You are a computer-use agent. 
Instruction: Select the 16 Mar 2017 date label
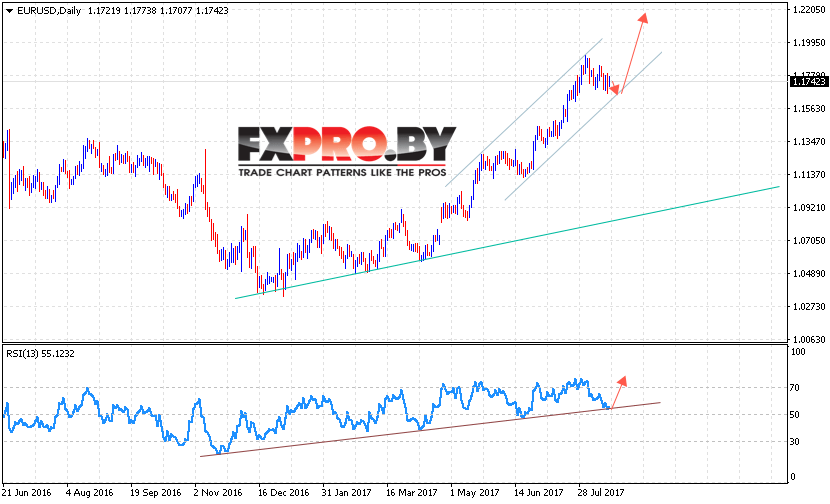point(412,493)
